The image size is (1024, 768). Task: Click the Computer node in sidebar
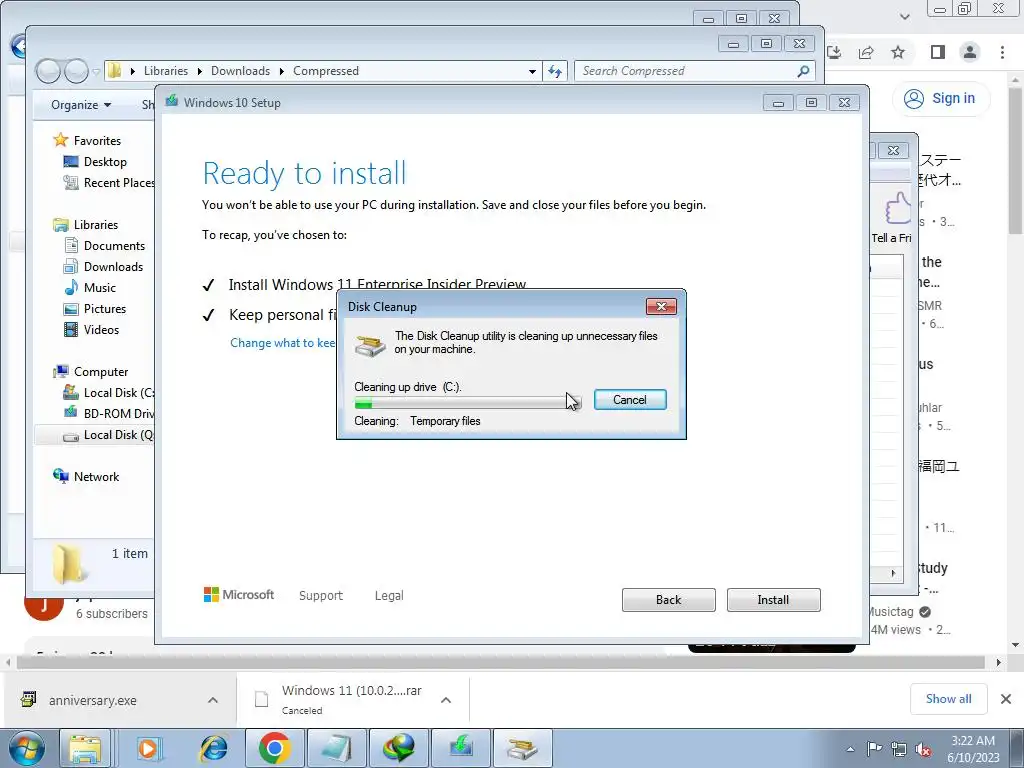[x=101, y=372]
